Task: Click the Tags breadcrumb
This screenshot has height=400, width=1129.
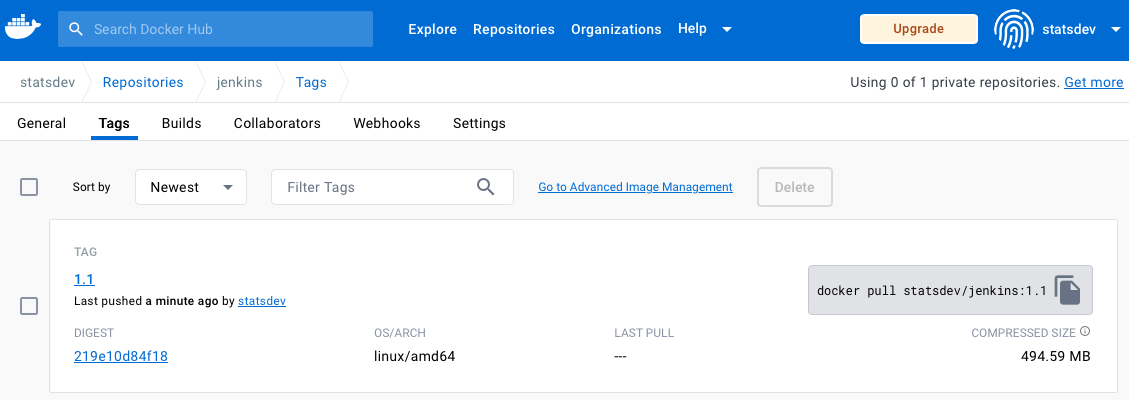Action: [311, 82]
